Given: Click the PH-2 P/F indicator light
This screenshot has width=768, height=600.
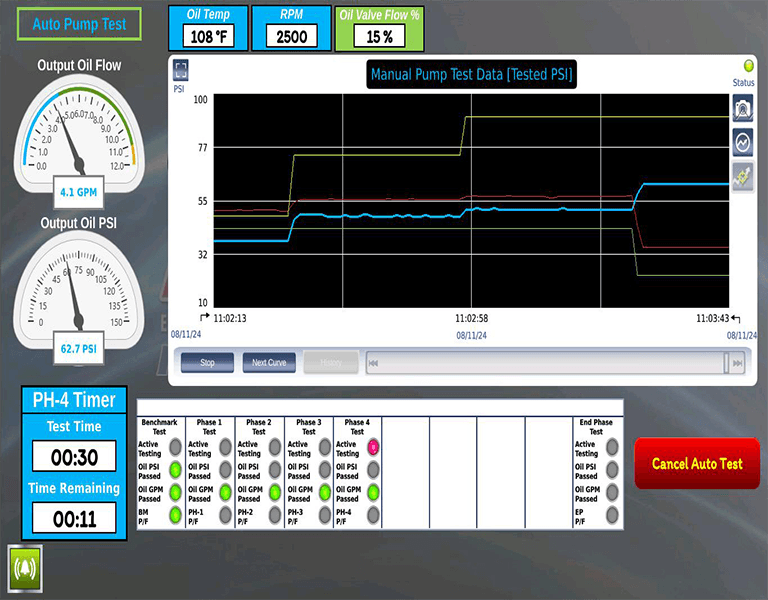Looking at the screenshot, I should point(275,515).
